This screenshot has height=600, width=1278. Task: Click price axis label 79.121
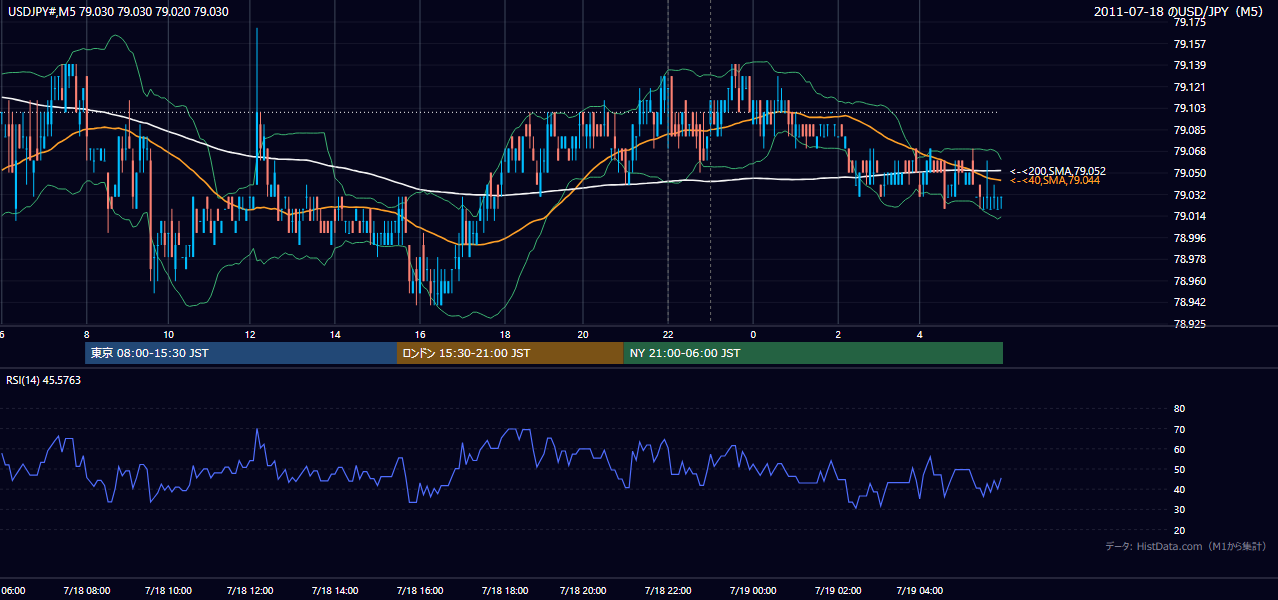click(1189, 87)
